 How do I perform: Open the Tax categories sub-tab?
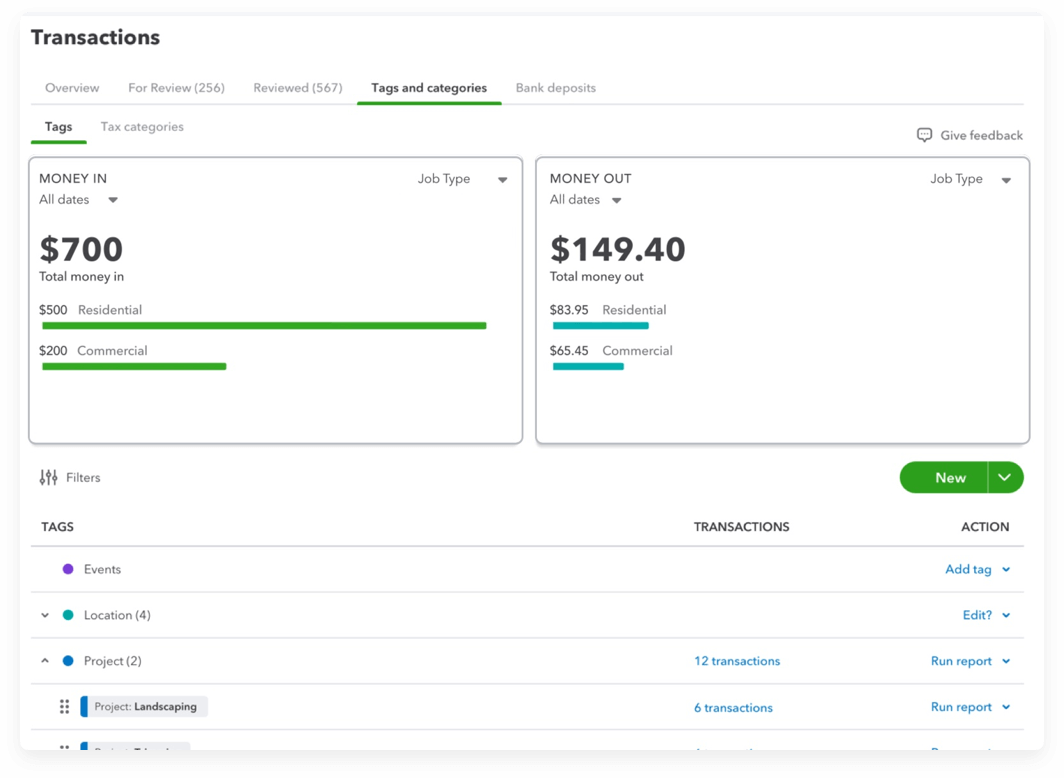coord(142,127)
